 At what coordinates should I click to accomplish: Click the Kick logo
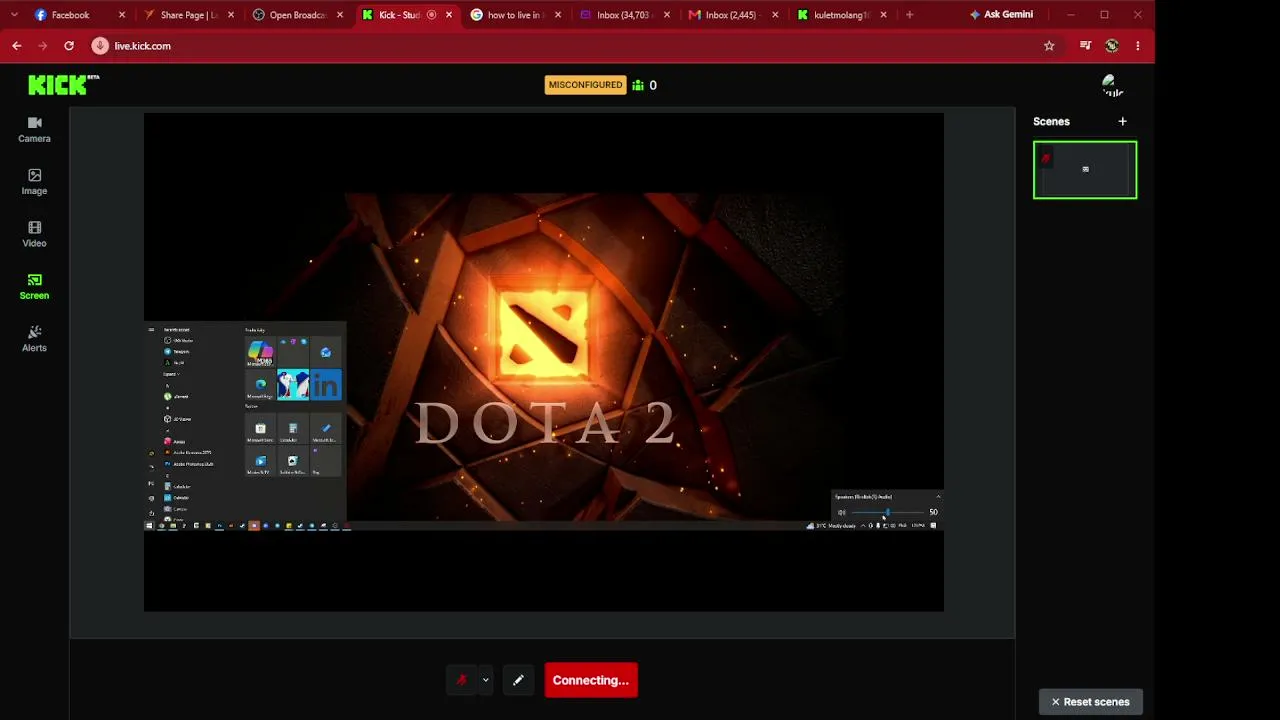click(x=64, y=85)
